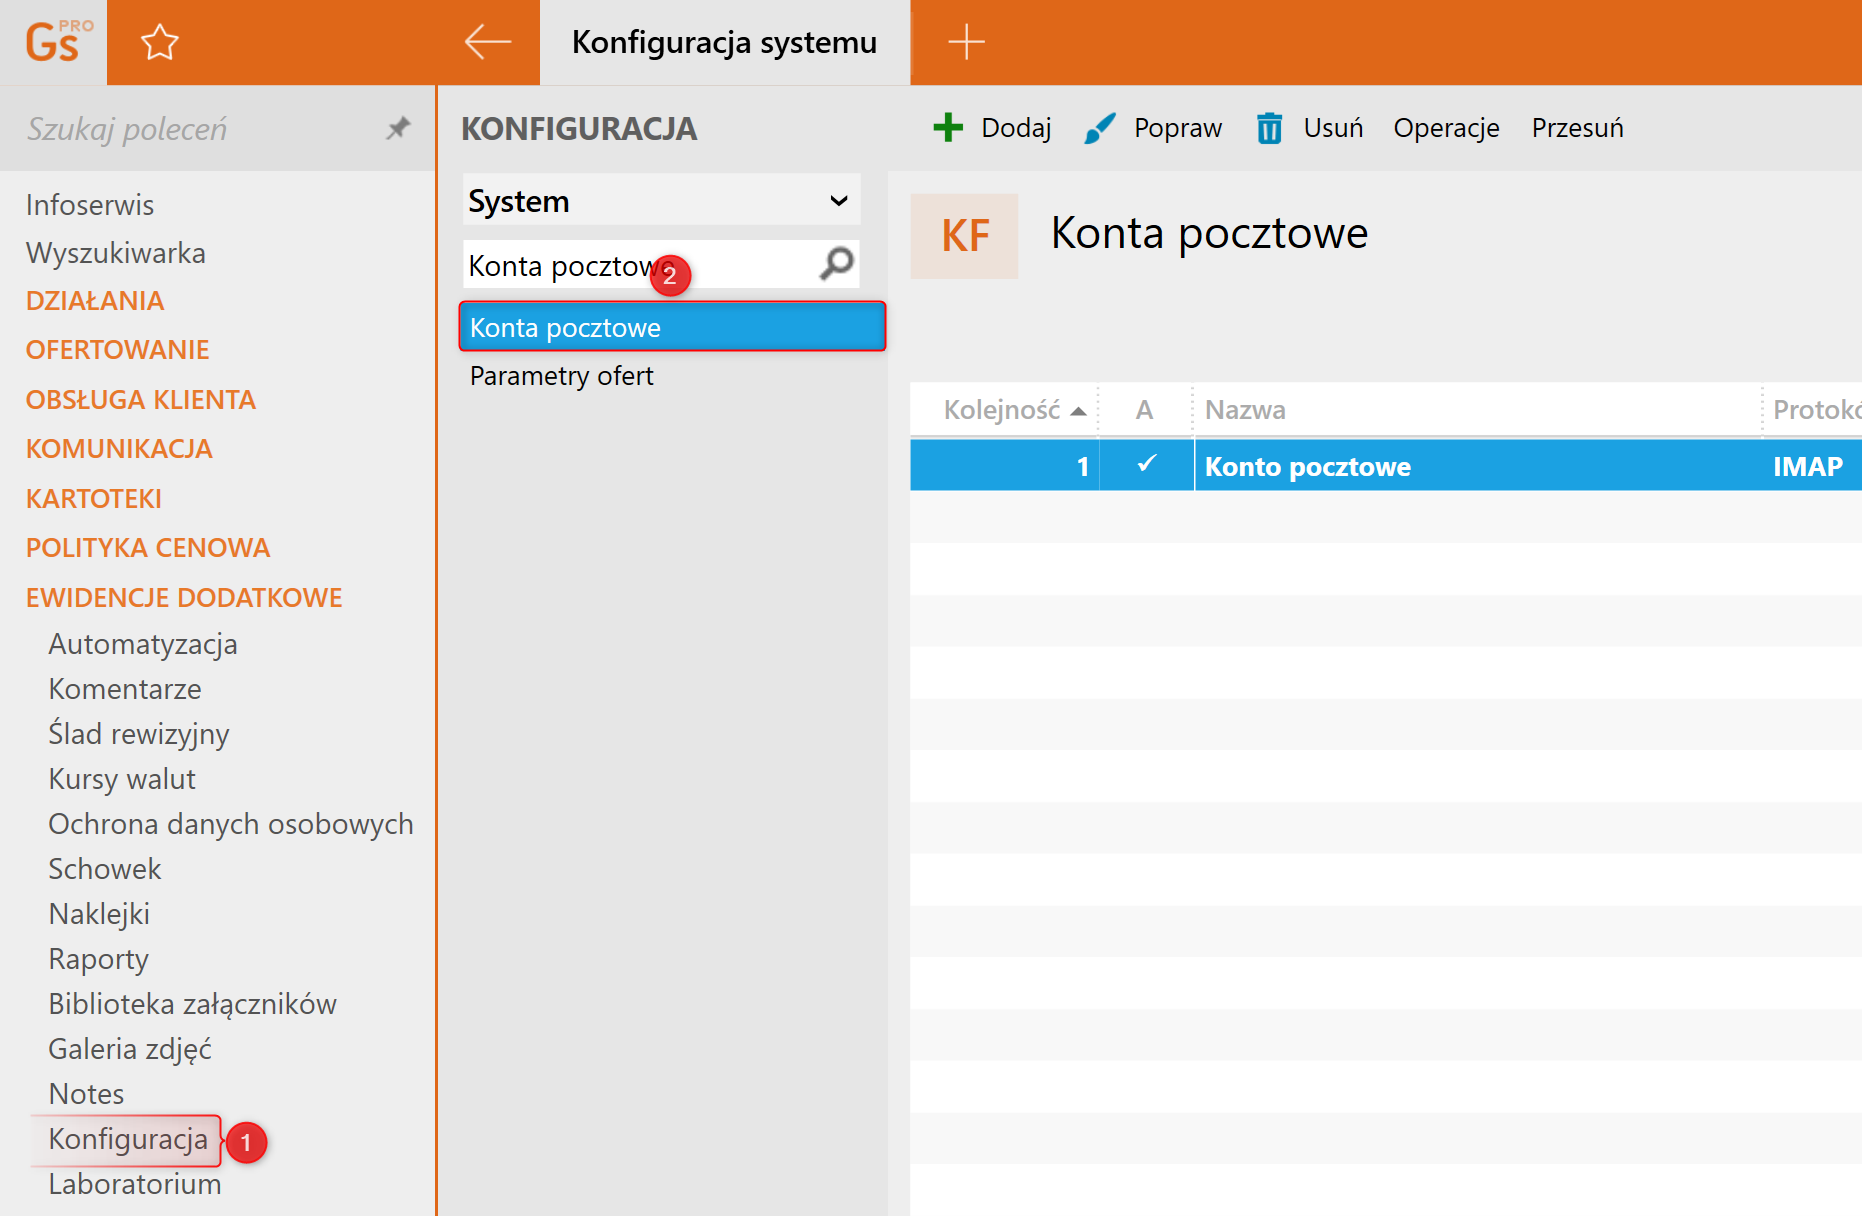
Task: Select Parametry ofert in configuration list
Action: coord(561,376)
